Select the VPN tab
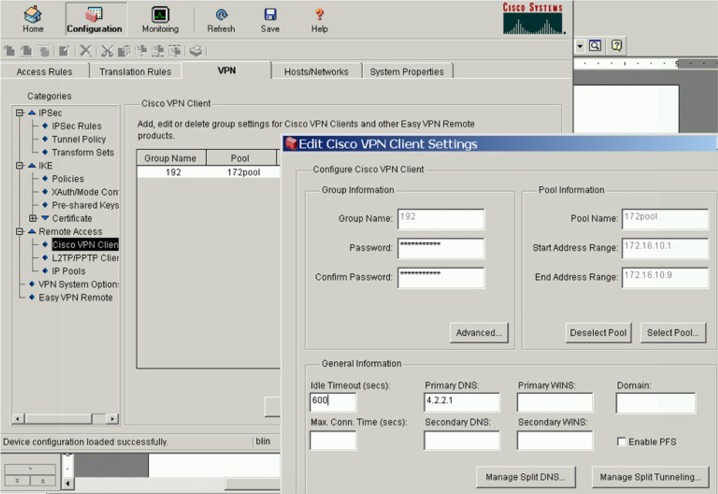 pyautogui.click(x=227, y=71)
